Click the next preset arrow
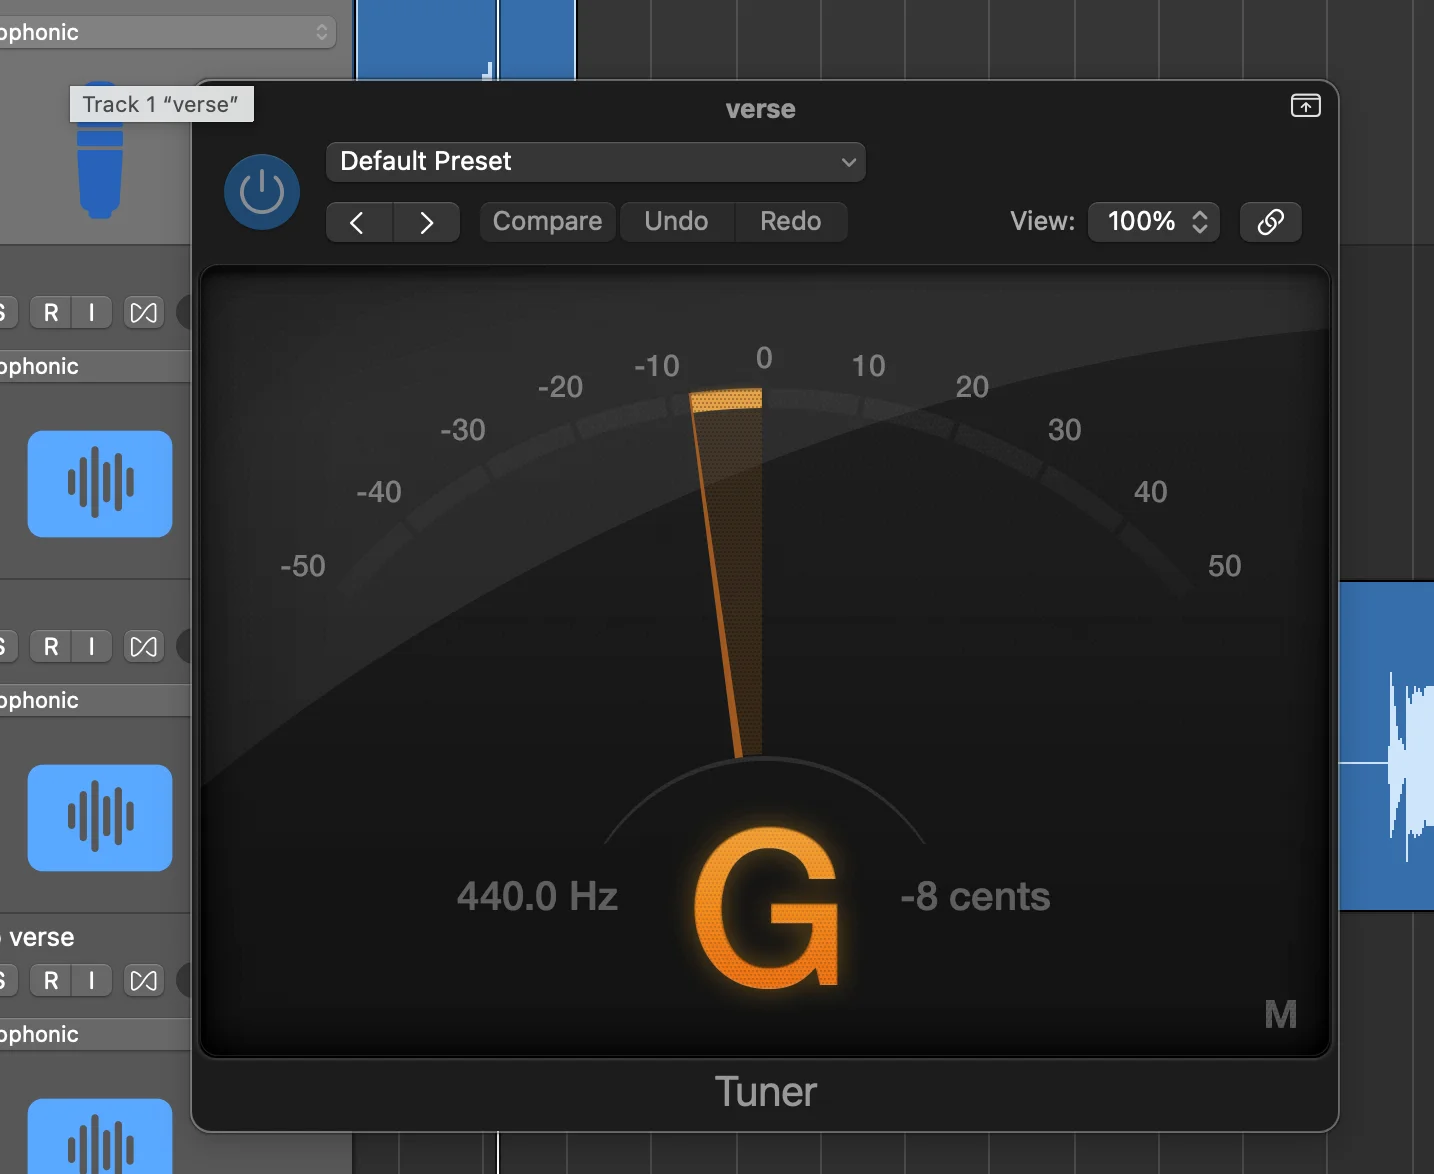Viewport: 1434px width, 1174px height. tap(427, 222)
